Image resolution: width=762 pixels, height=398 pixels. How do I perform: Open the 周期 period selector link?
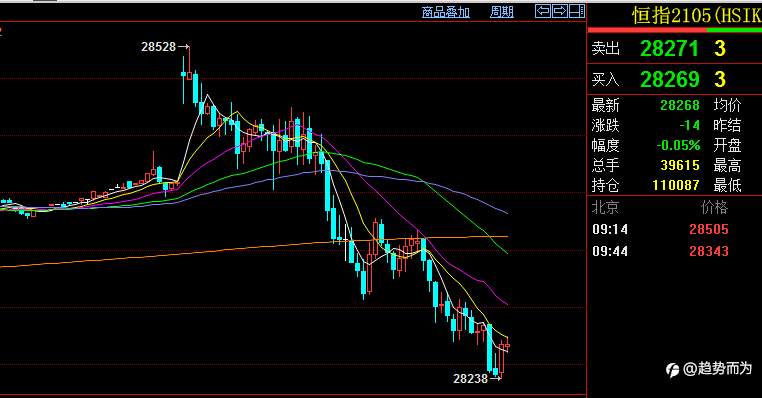(502, 12)
